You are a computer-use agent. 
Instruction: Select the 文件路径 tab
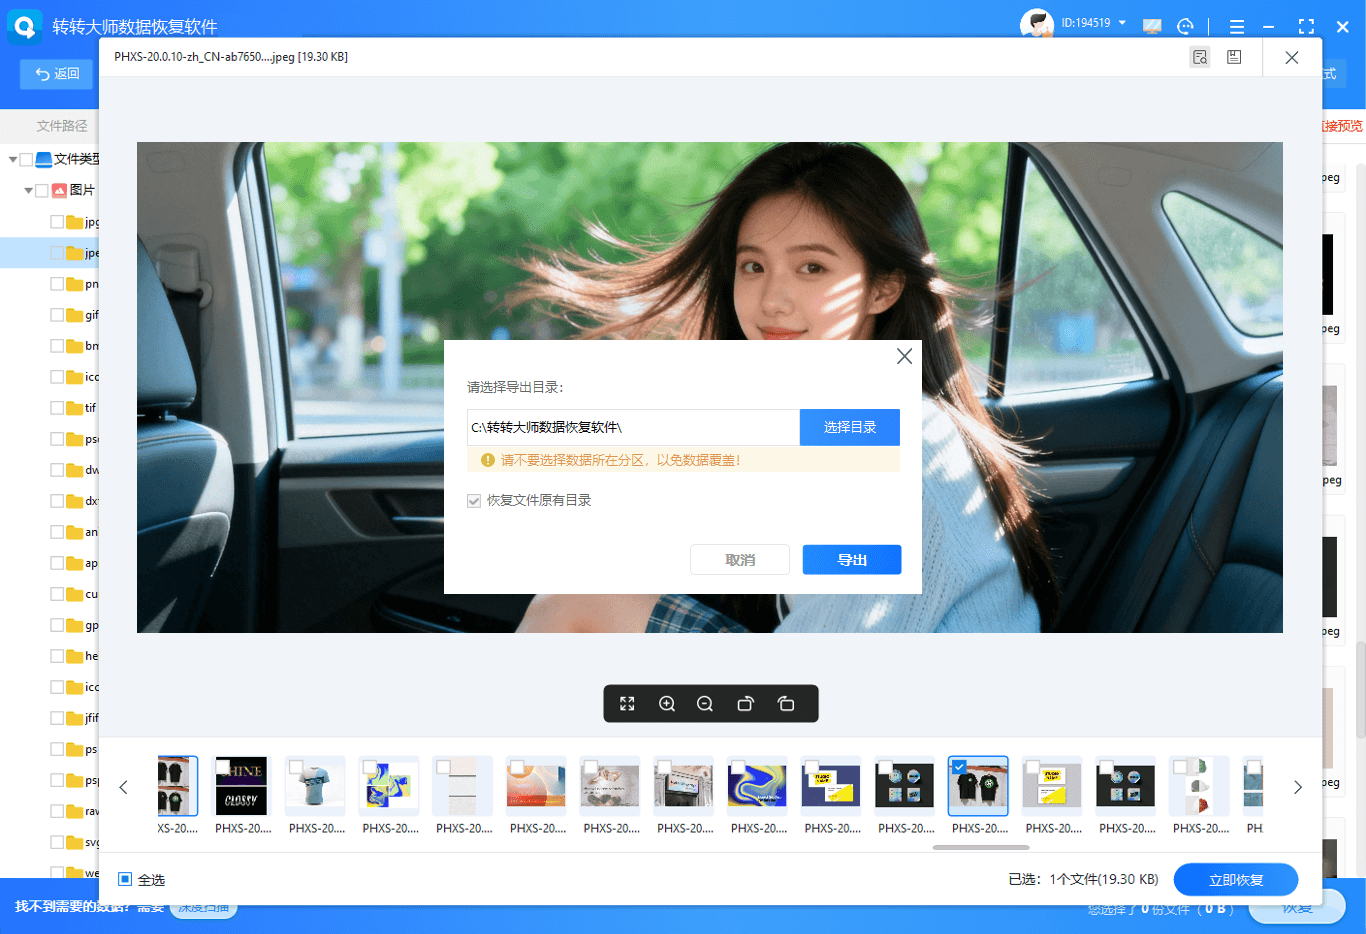pyautogui.click(x=62, y=126)
